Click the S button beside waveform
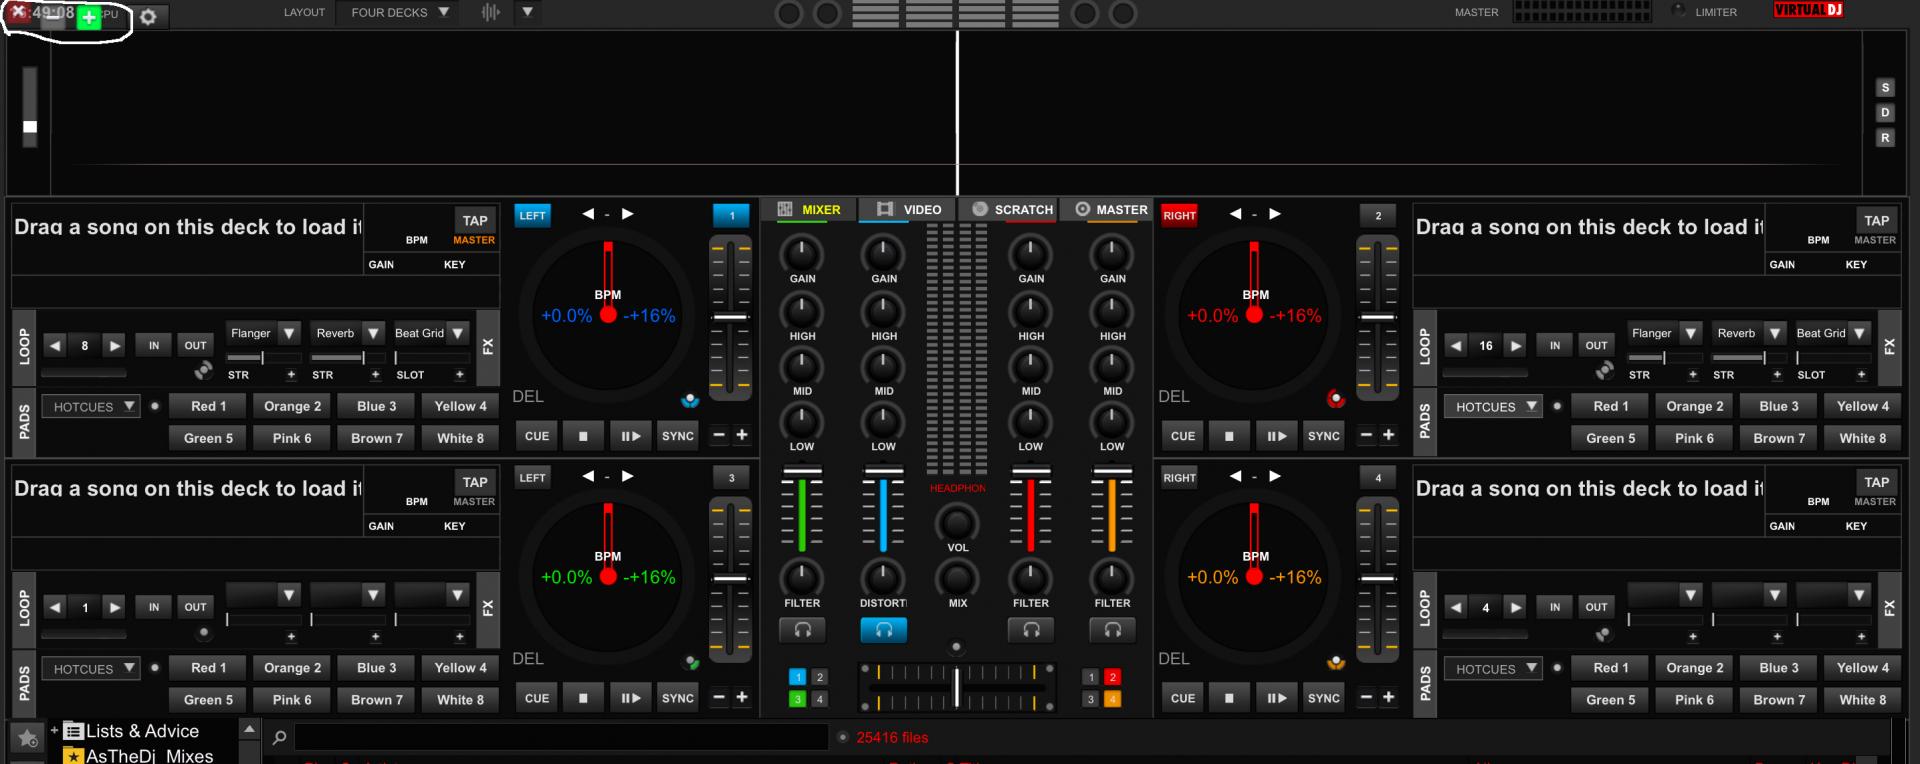The image size is (1920, 764). pyautogui.click(x=1885, y=88)
